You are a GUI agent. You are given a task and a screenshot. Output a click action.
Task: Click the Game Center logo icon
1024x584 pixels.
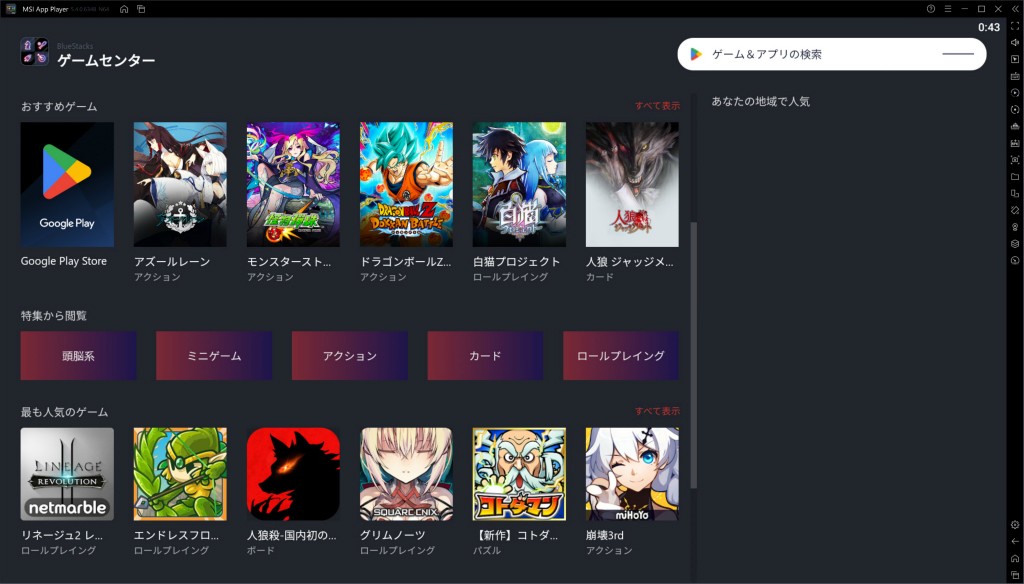35,52
